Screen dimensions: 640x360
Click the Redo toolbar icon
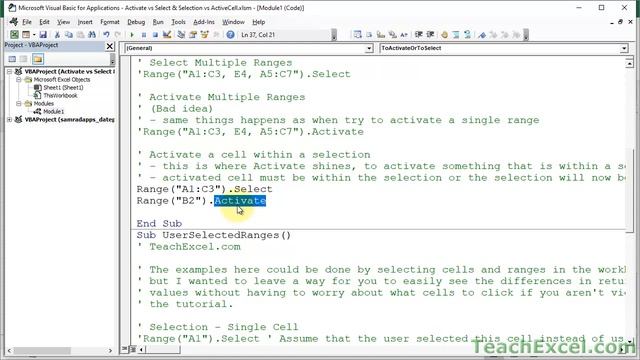pyautogui.click(x=118, y=35)
